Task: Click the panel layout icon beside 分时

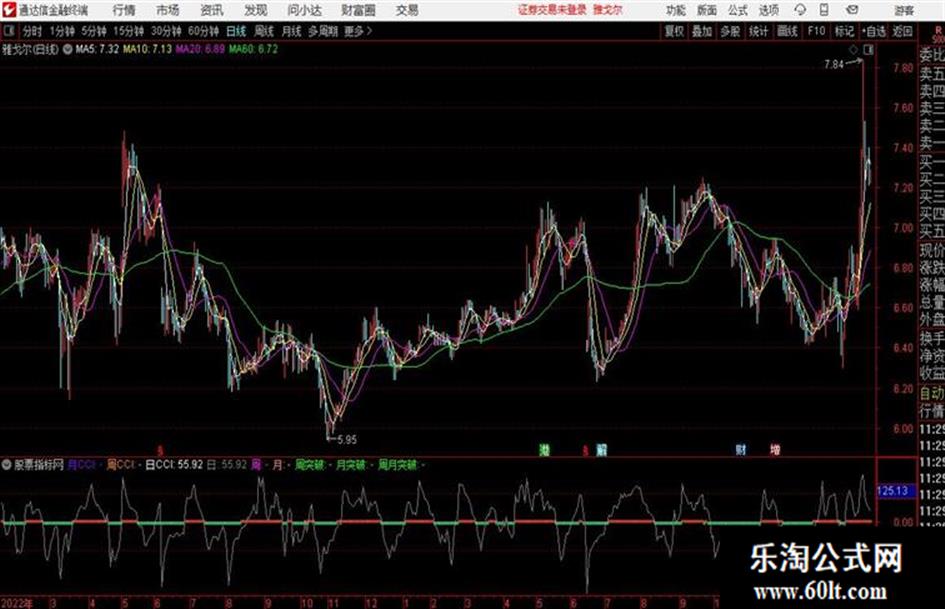Action: coord(8,31)
